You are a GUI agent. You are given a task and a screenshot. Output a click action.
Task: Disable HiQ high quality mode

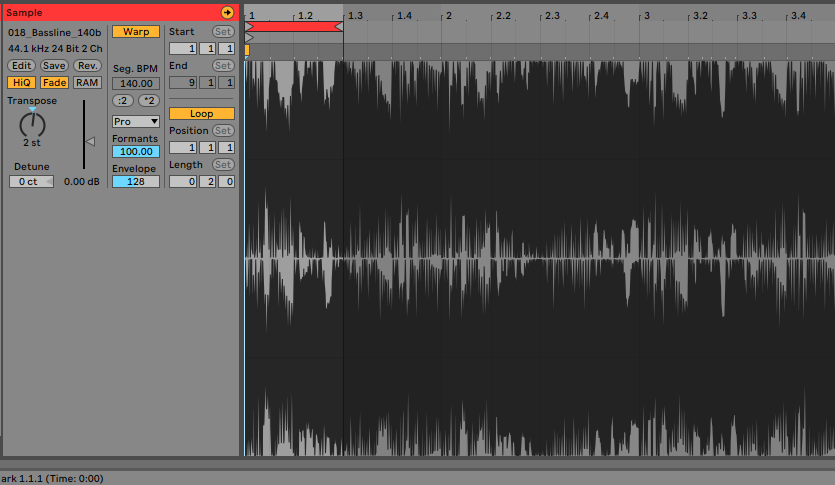[20, 82]
